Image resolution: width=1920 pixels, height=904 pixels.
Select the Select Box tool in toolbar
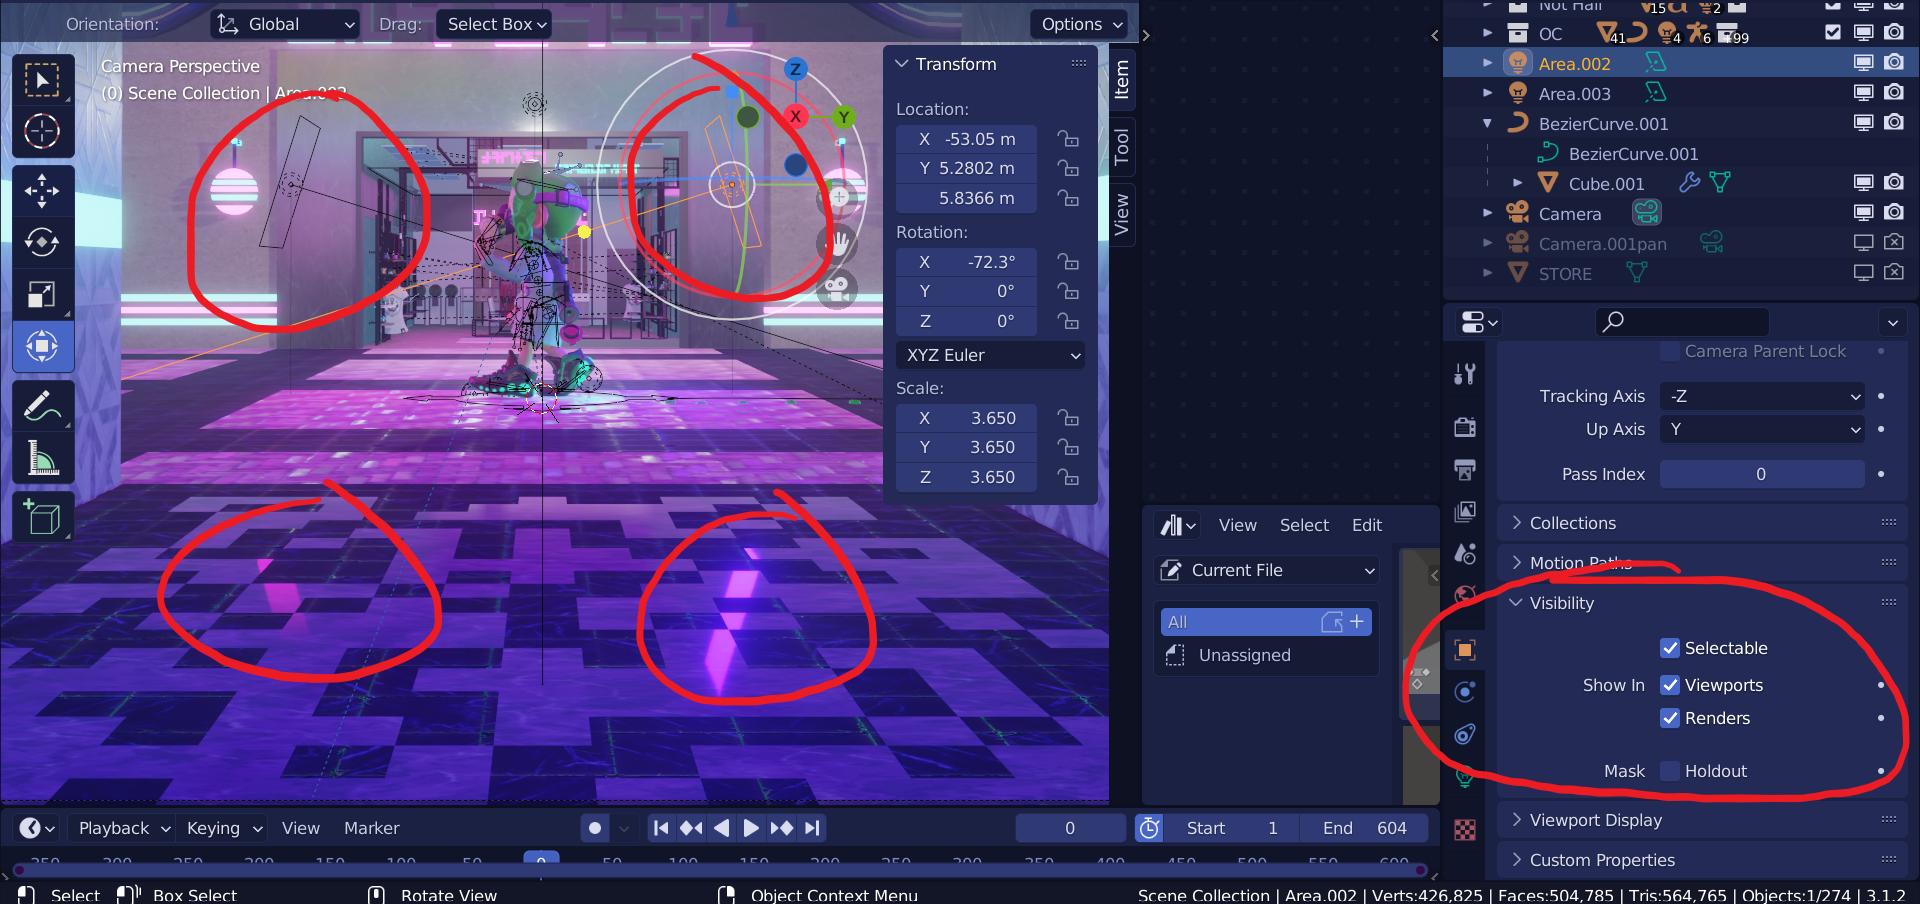(x=42, y=80)
